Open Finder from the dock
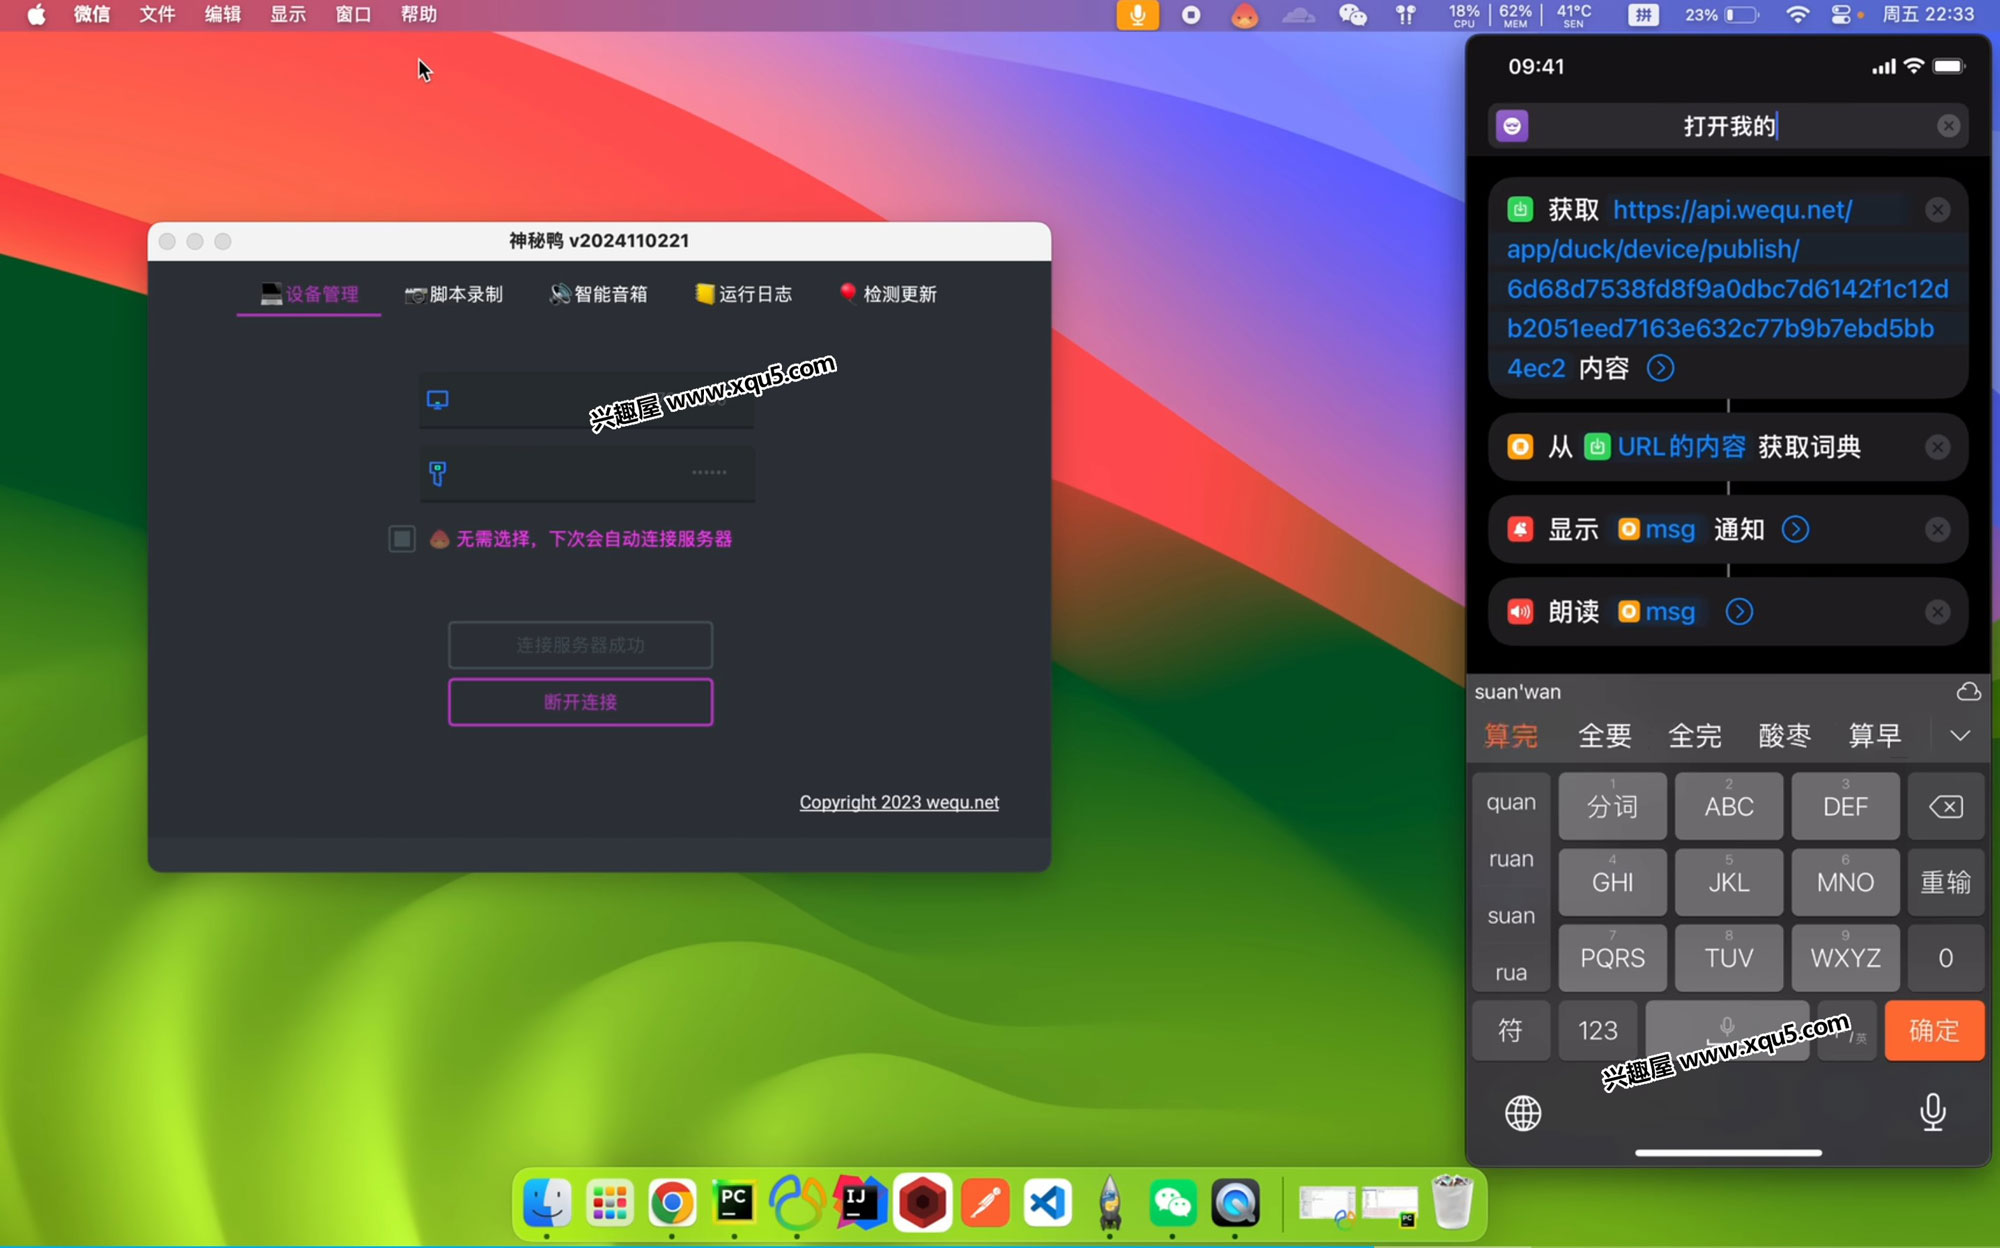 click(x=547, y=1202)
